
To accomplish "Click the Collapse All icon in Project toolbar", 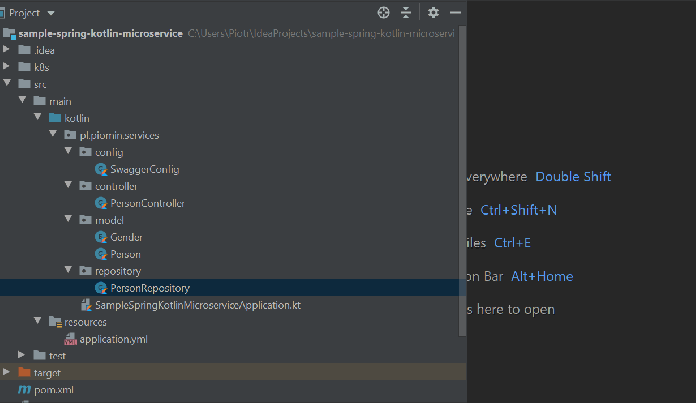I will pos(406,13).
